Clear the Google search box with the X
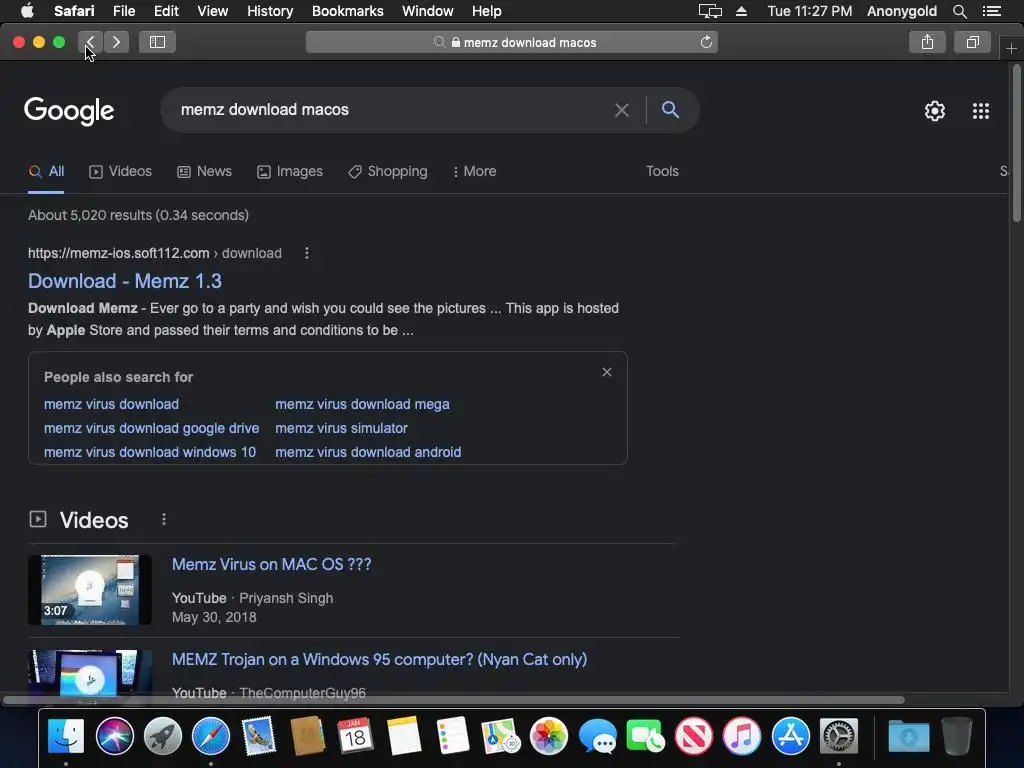Screen dimensions: 1024x768 (622, 110)
